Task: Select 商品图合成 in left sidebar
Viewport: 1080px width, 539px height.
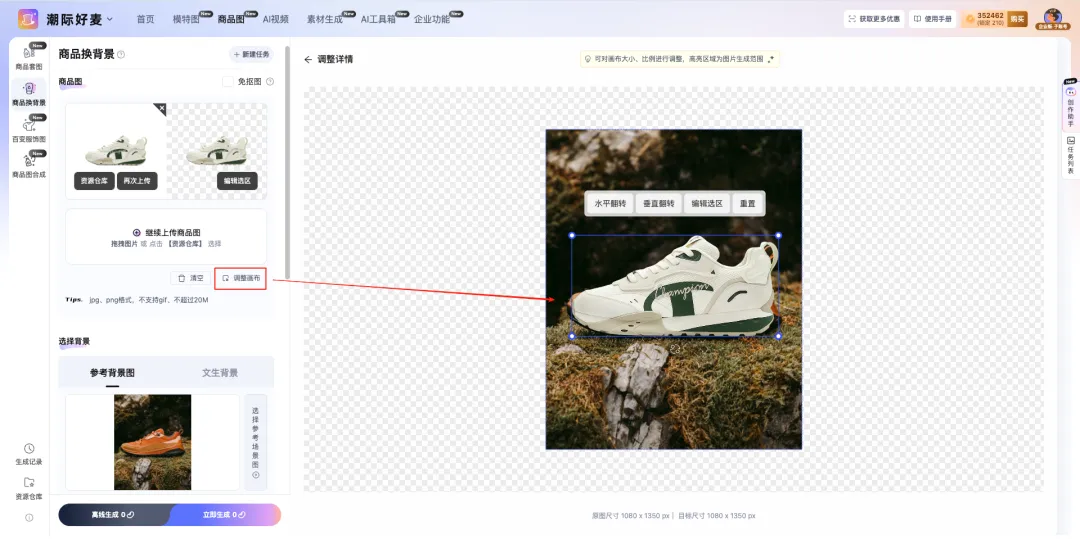Action: click(29, 166)
